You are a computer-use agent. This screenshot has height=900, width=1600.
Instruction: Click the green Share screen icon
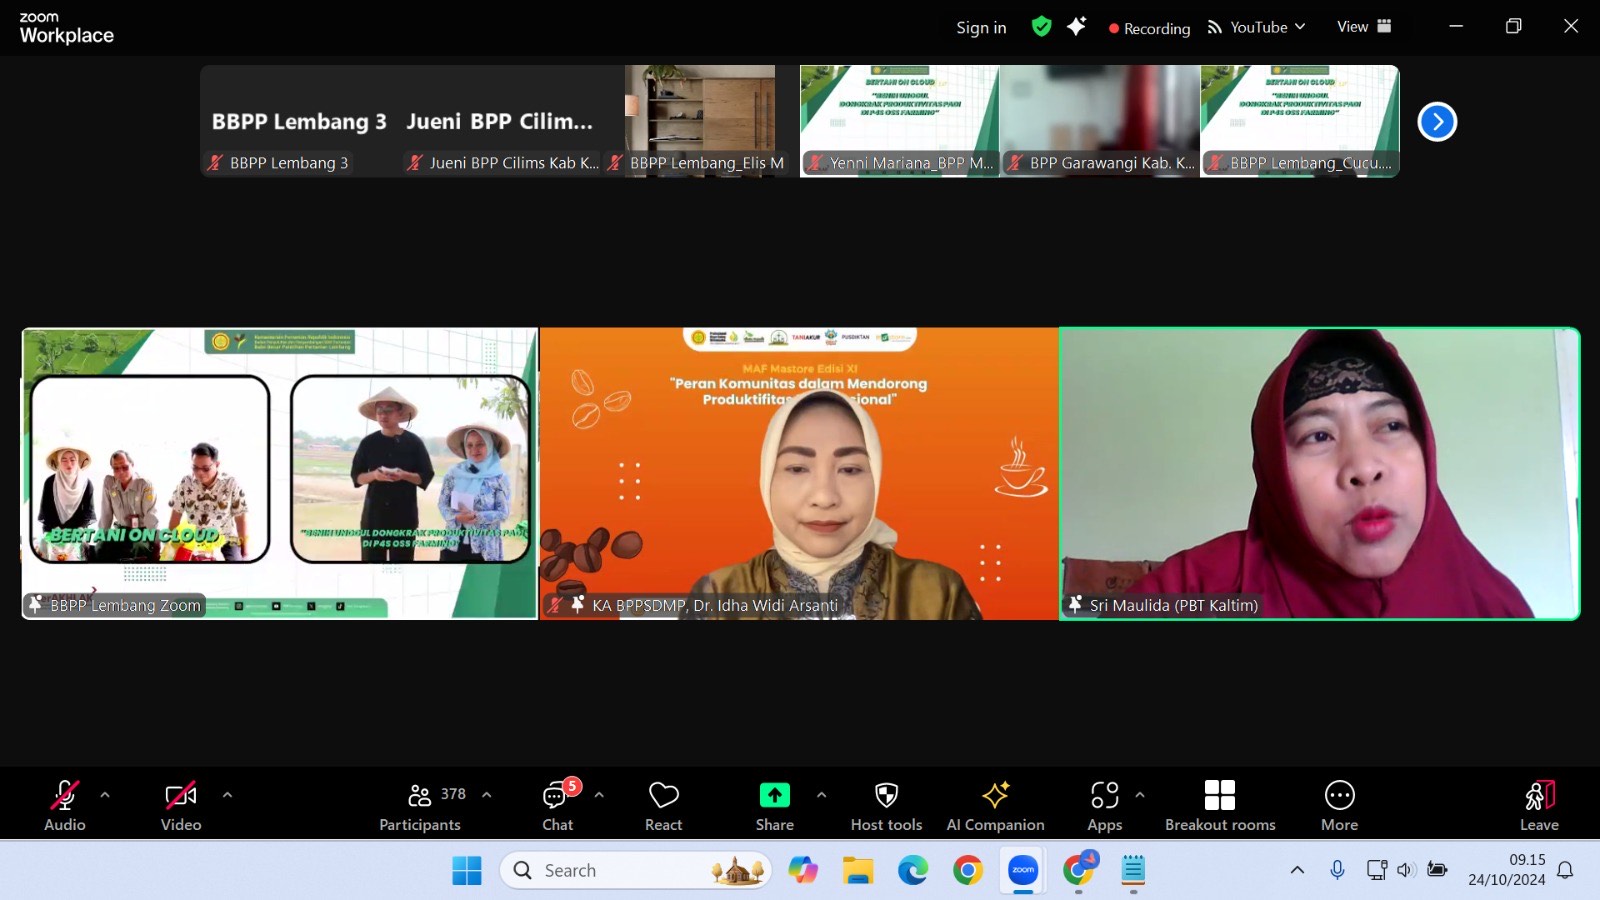click(774, 796)
